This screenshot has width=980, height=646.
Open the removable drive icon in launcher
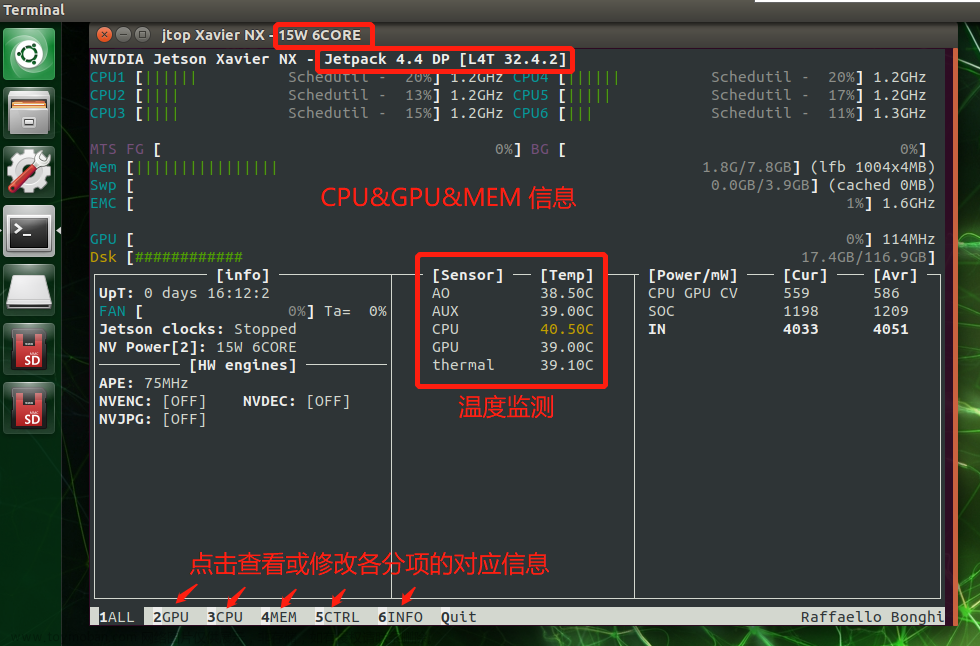click(x=29, y=290)
